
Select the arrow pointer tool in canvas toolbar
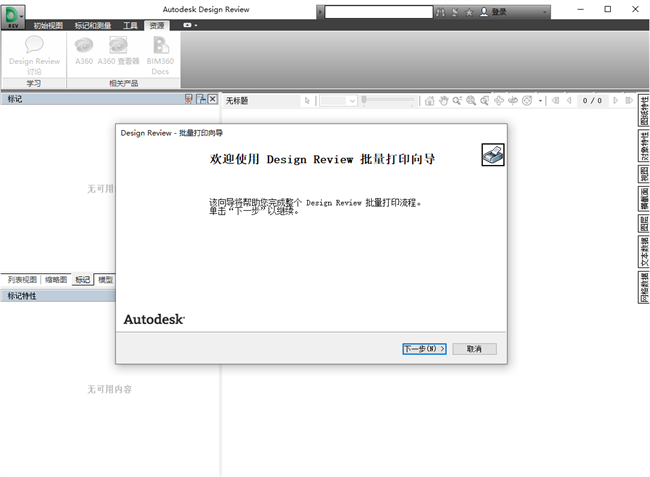coord(307,101)
